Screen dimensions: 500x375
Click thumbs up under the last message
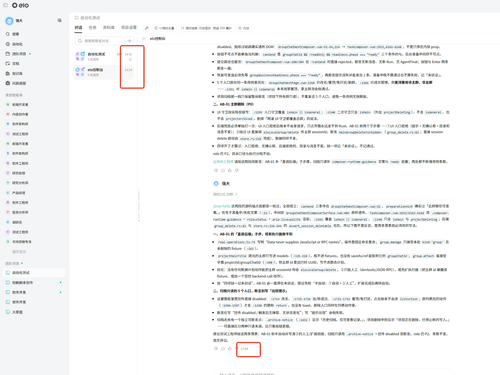pyautogui.click(x=230, y=349)
